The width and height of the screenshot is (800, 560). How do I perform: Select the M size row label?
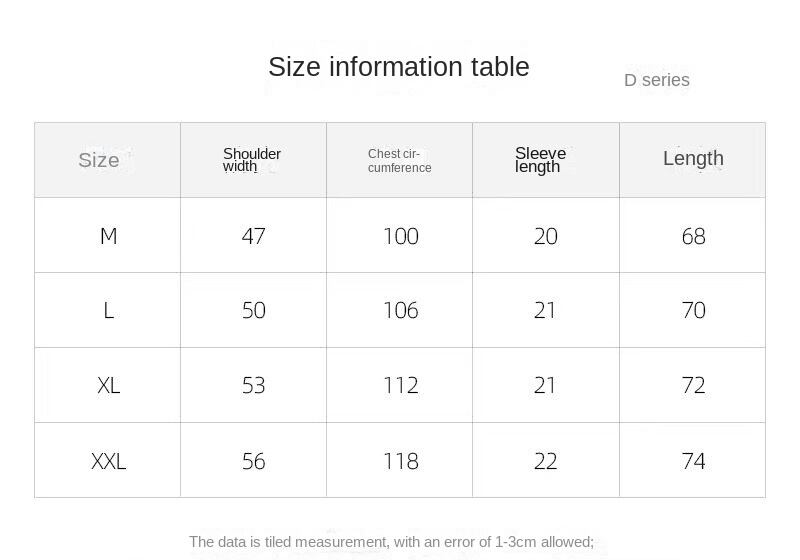point(108,236)
